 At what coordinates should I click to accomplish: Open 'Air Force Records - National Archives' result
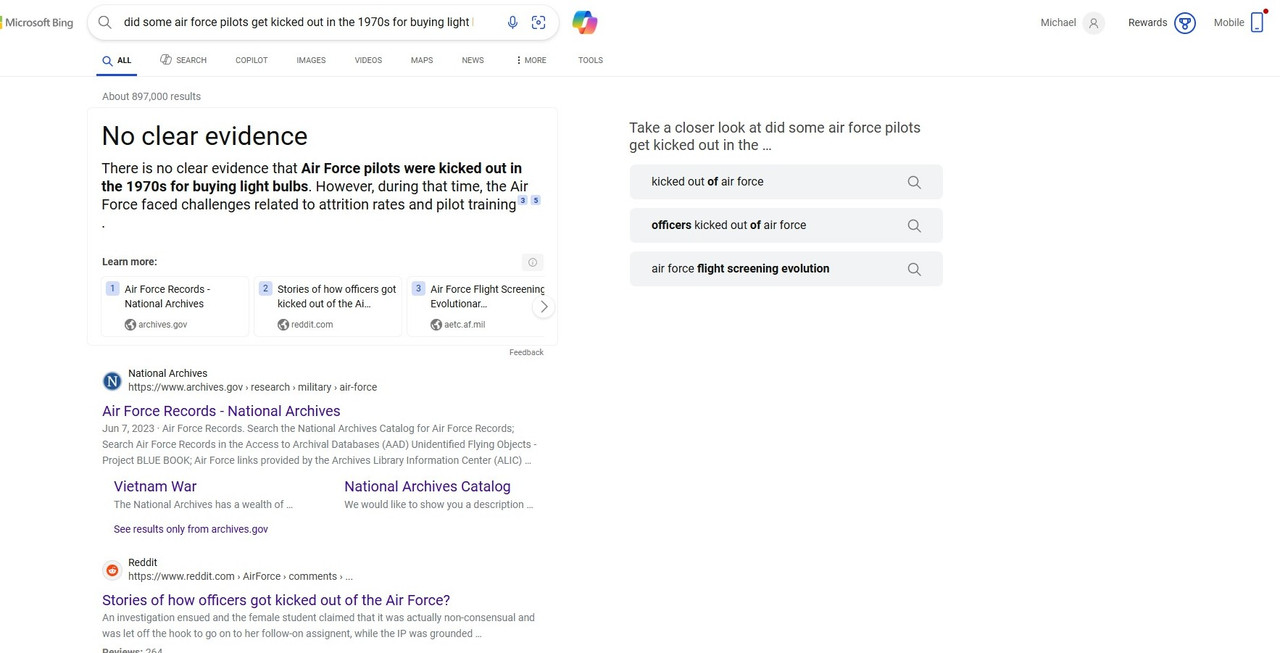click(x=221, y=411)
